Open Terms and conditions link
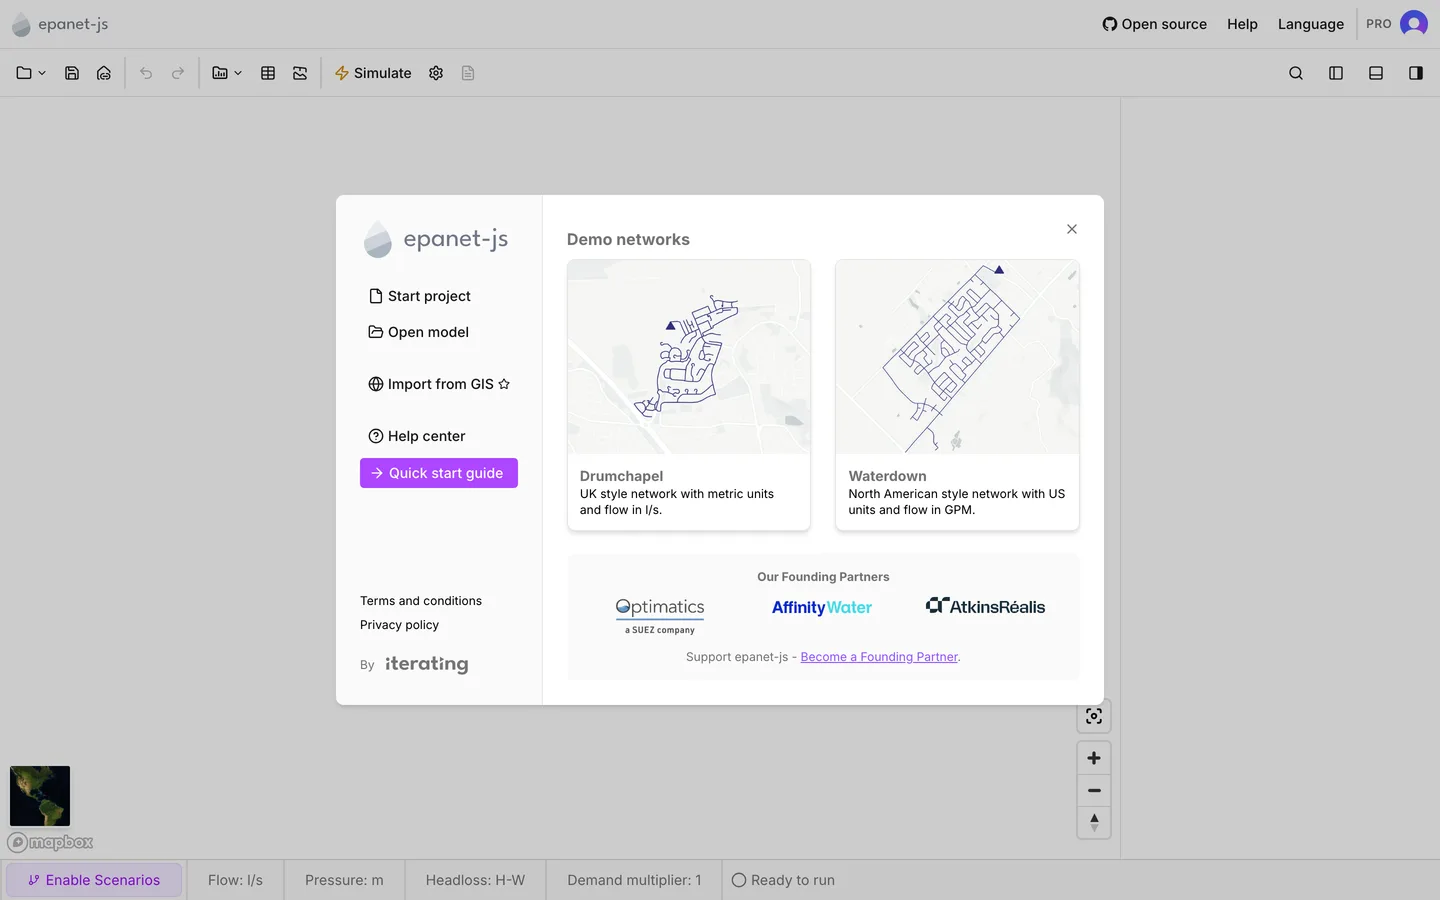The height and width of the screenshot is (900, 1440). coord(421,601)
